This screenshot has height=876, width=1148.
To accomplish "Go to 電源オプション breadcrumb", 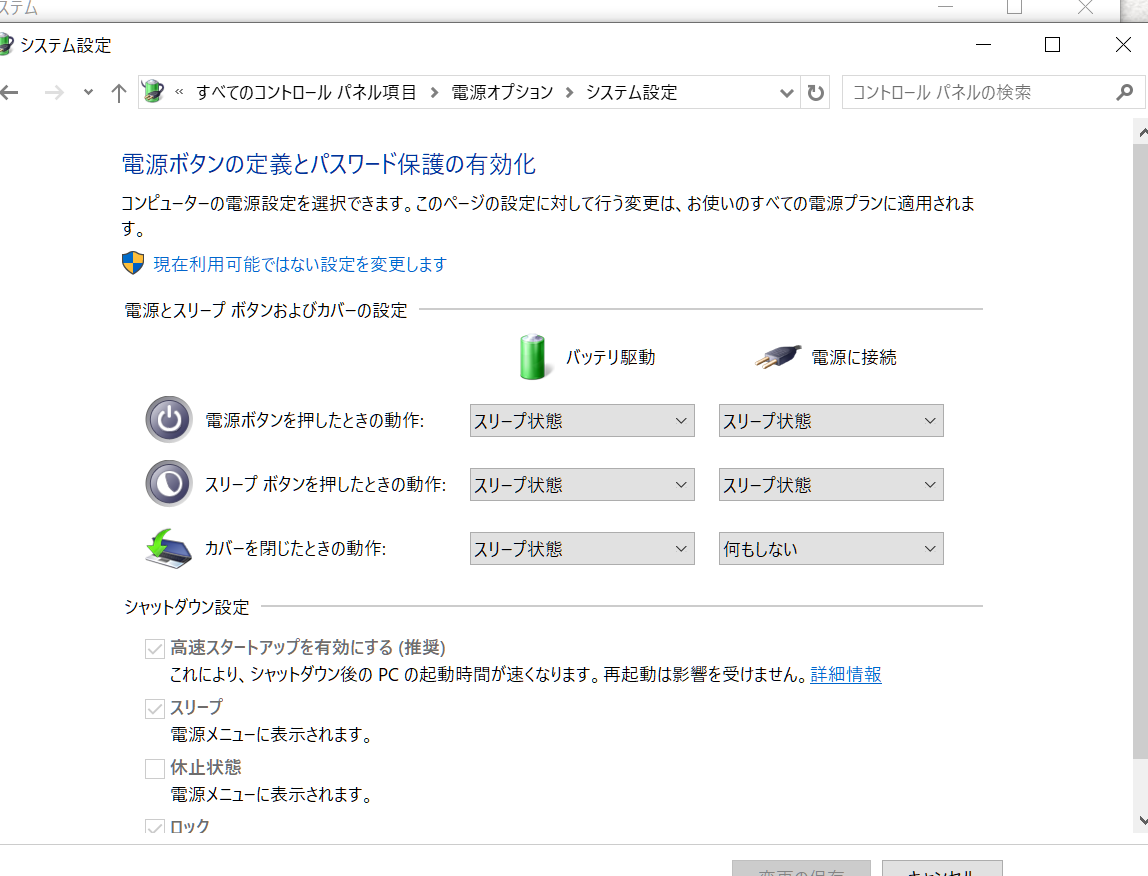I will click(x=502, y=92).
